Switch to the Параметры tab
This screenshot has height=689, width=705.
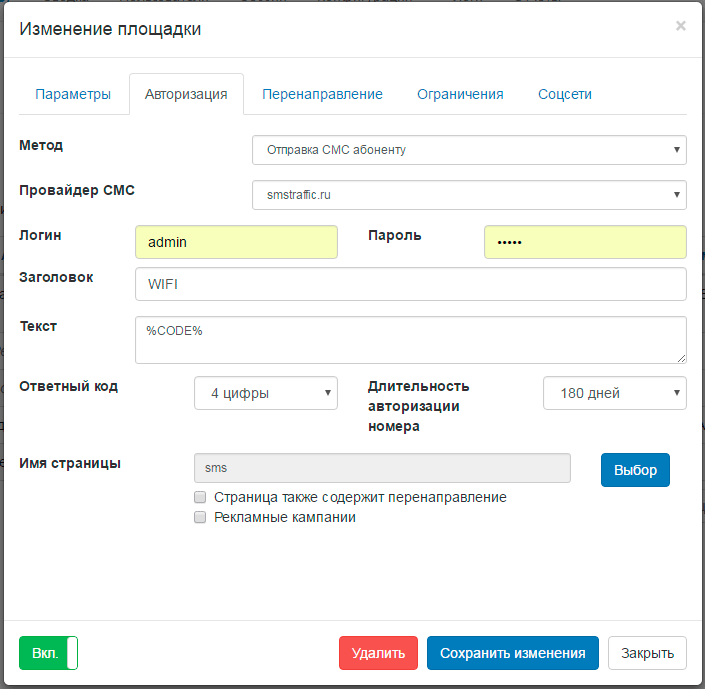(x=73, y=94)
